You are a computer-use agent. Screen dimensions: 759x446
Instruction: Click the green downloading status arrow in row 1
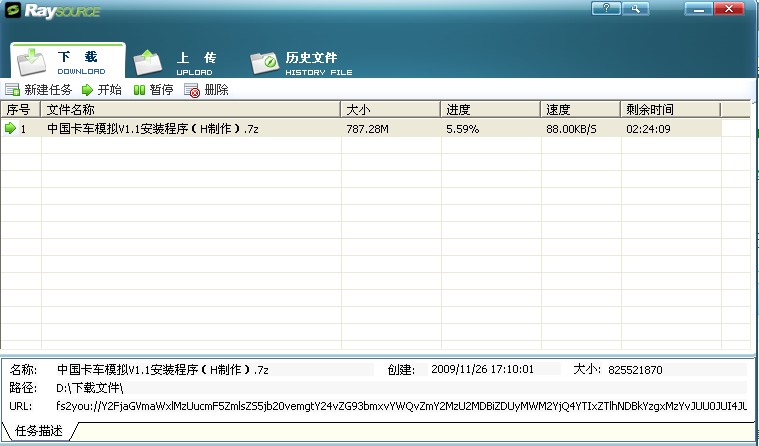click(10, 128)
